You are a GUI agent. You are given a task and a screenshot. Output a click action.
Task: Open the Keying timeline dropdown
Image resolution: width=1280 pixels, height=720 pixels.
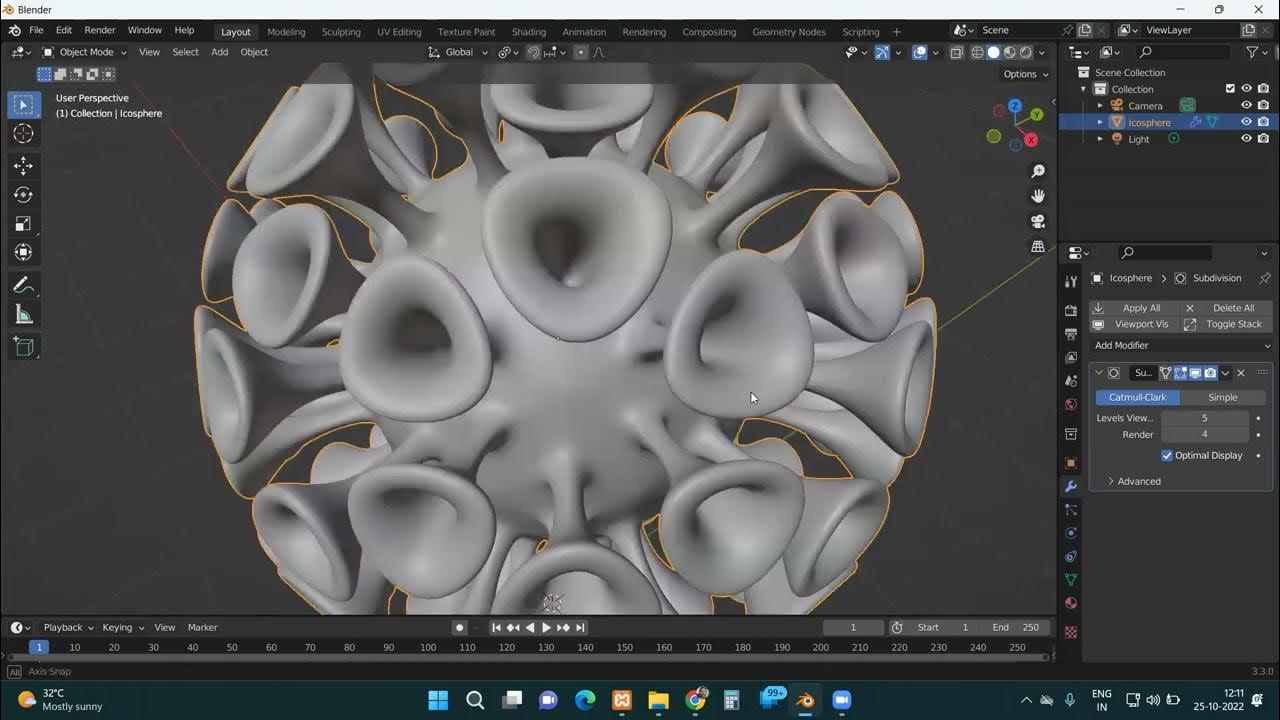tap(123, 627)
